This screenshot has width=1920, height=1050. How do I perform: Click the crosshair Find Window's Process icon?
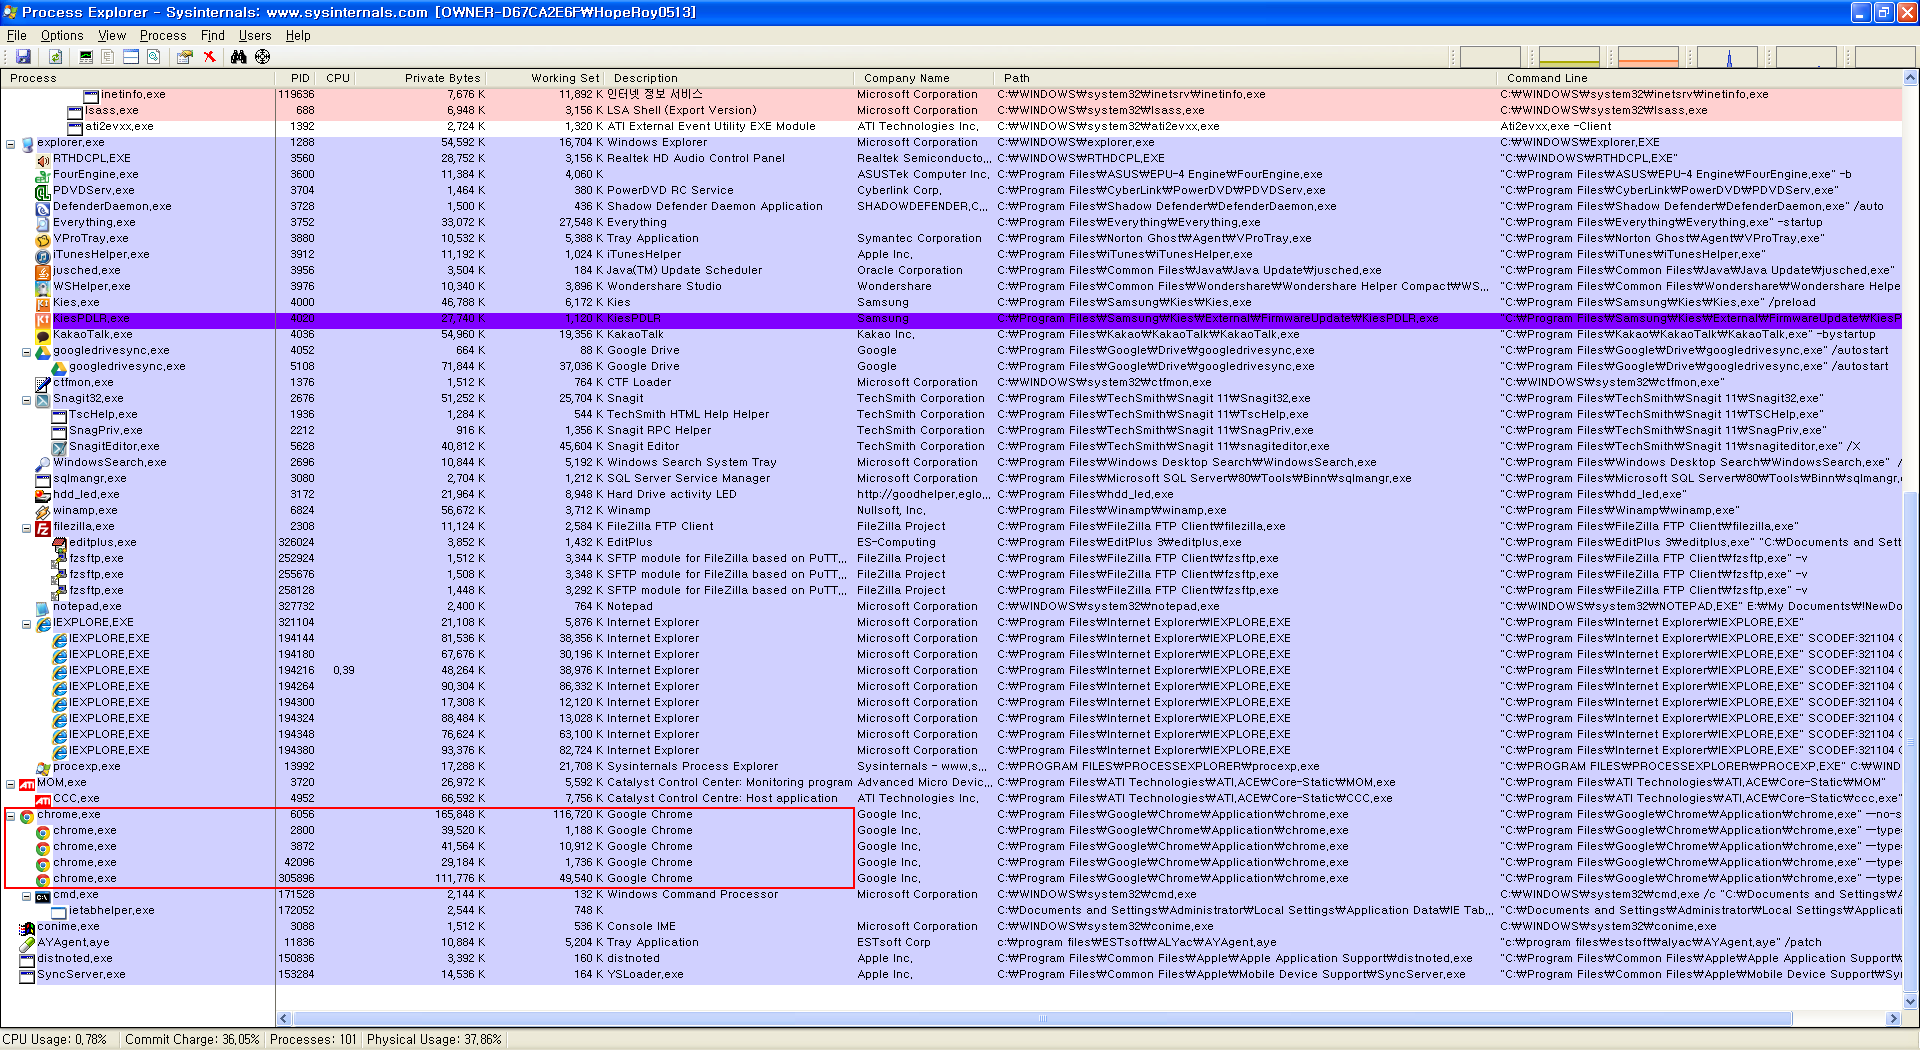(x=262, y=57)
